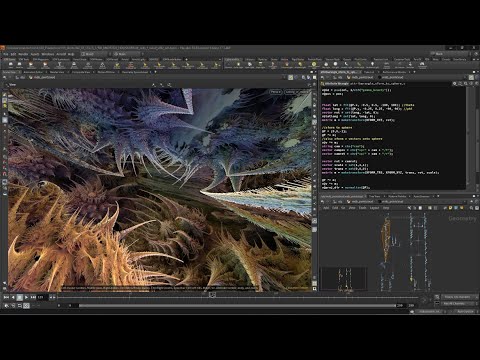Open the camera menu next to Persp

pyautogui.click(x=297, y=92)
